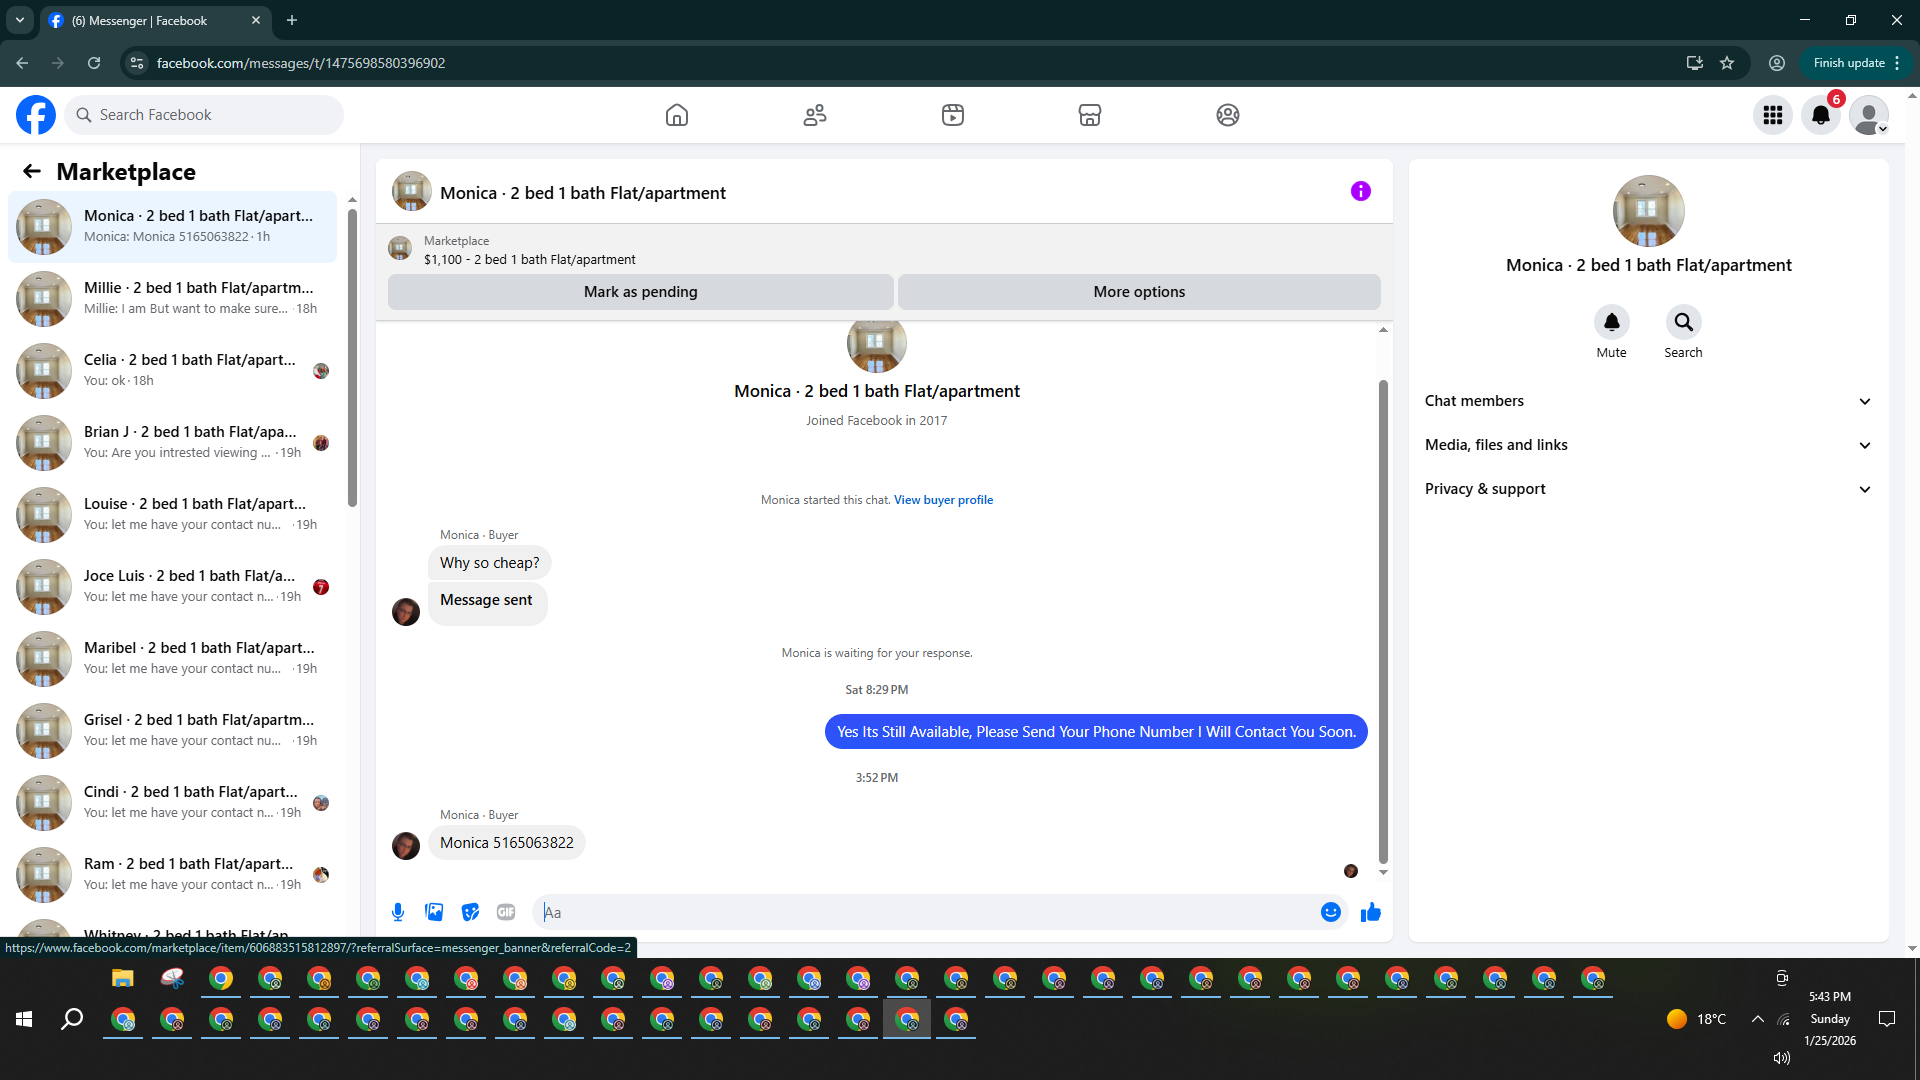Open Chrome profile icon in toolbar

pyautogui.click(x=1777, y=63)
